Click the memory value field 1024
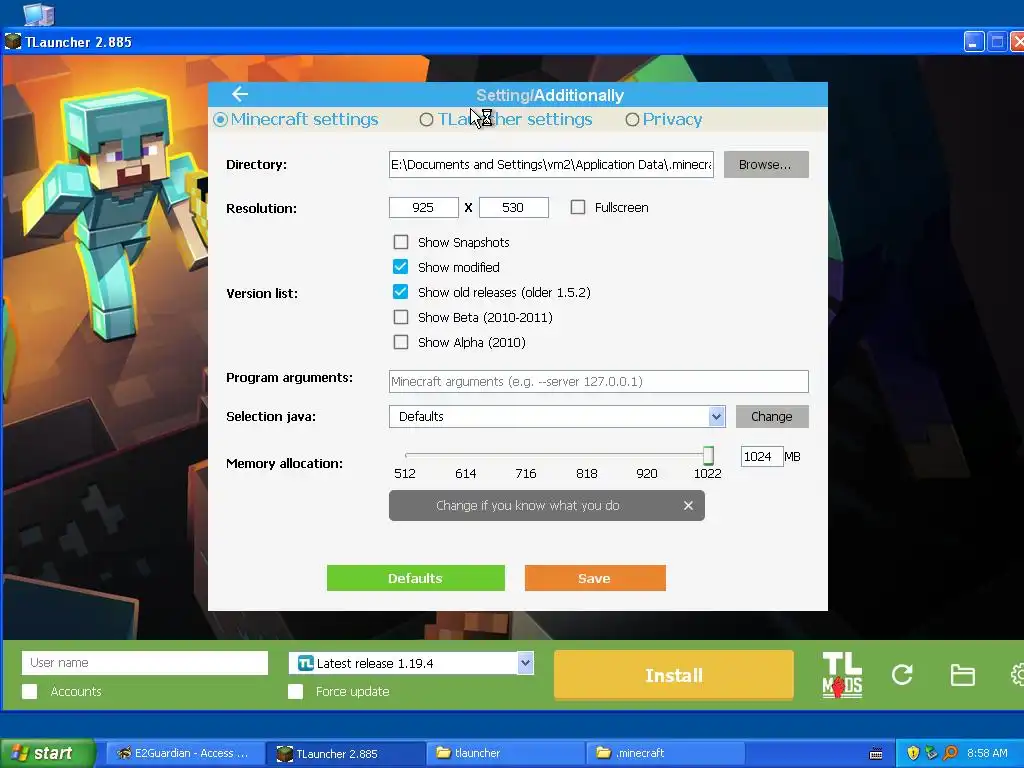The image size is (1024, 768). click(761, 456)
